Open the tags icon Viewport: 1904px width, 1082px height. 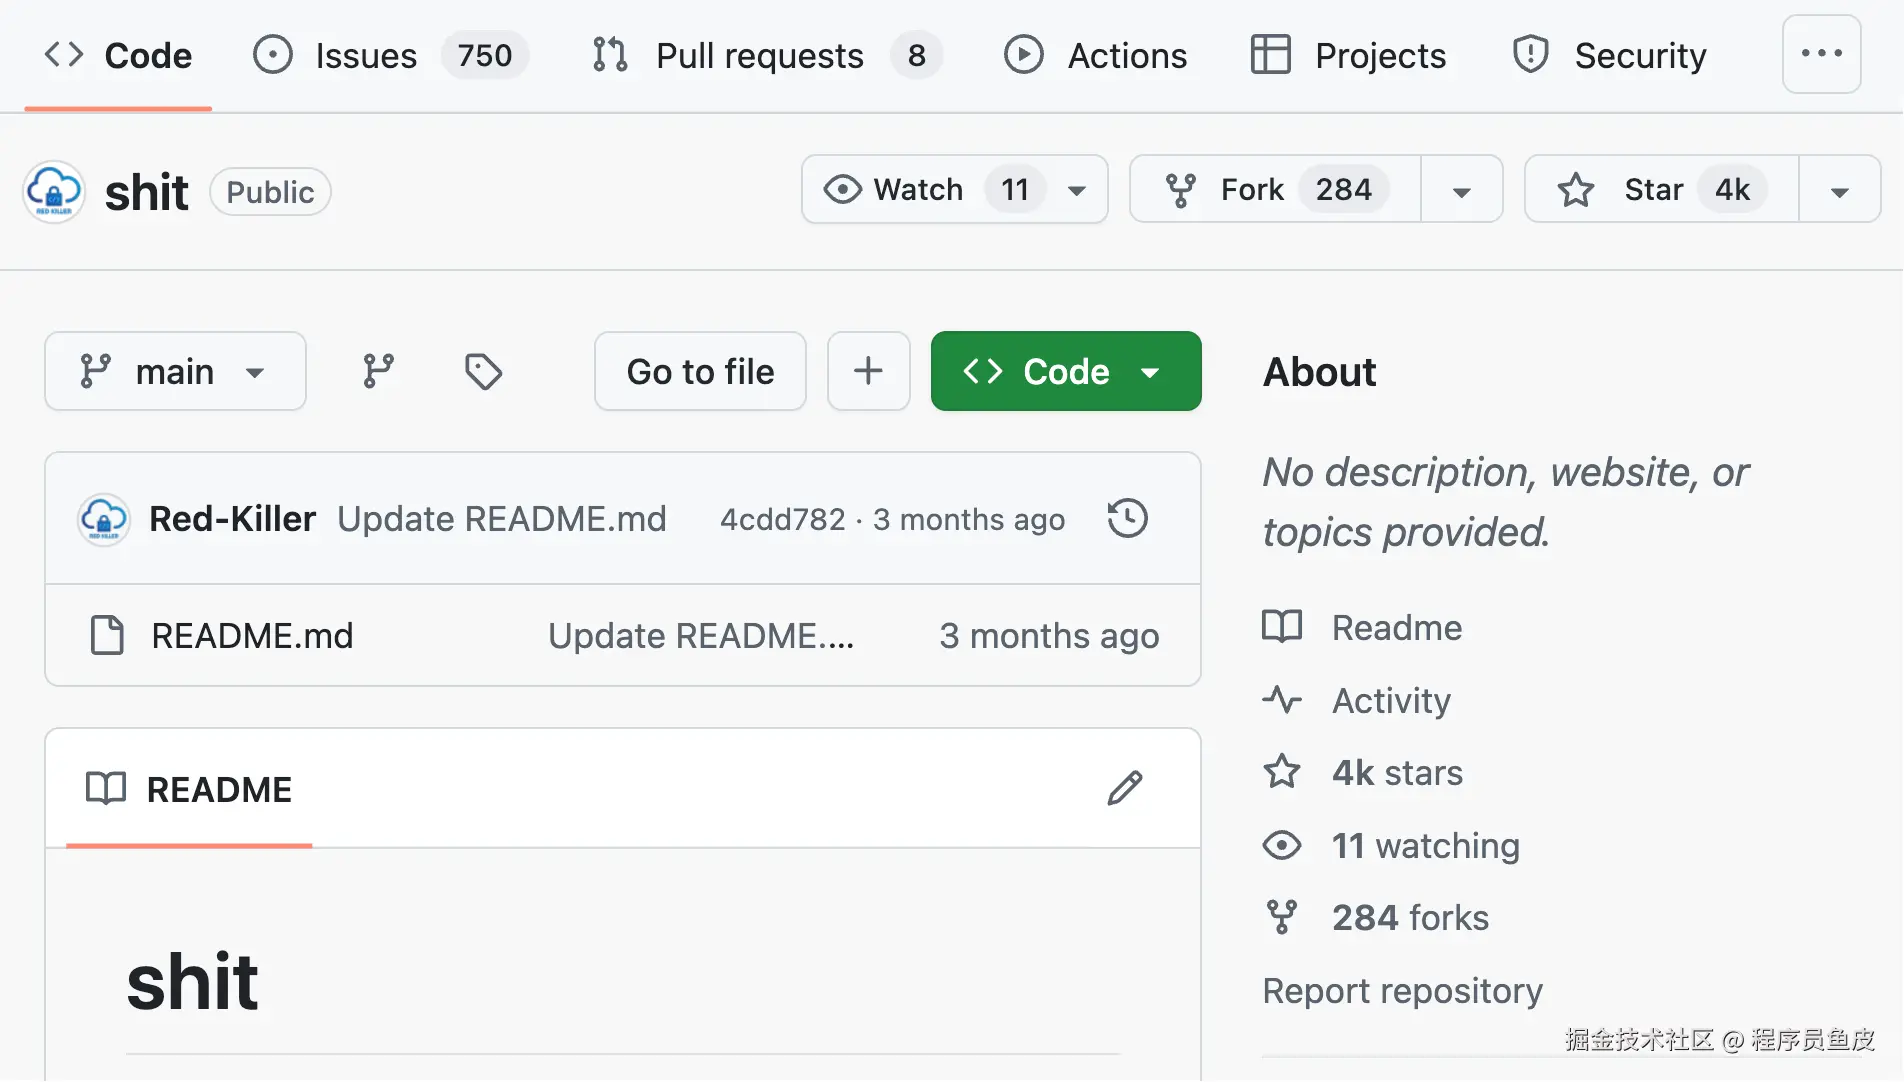[x=483, y=371]
